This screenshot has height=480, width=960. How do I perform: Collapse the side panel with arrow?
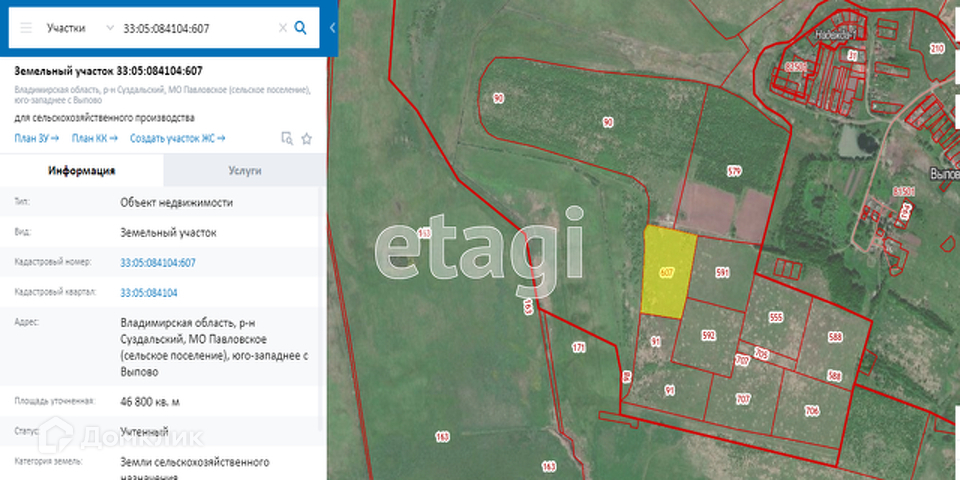[x=332, y=28]
